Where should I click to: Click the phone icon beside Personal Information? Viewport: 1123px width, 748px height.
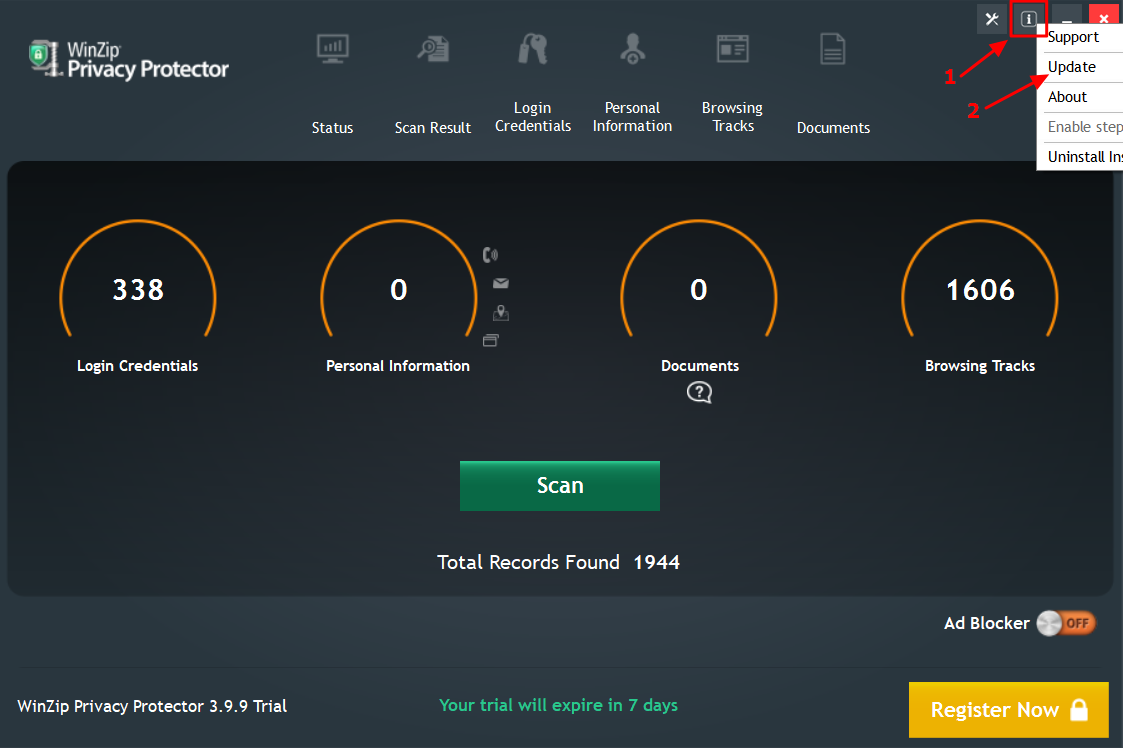pos(490,255)
